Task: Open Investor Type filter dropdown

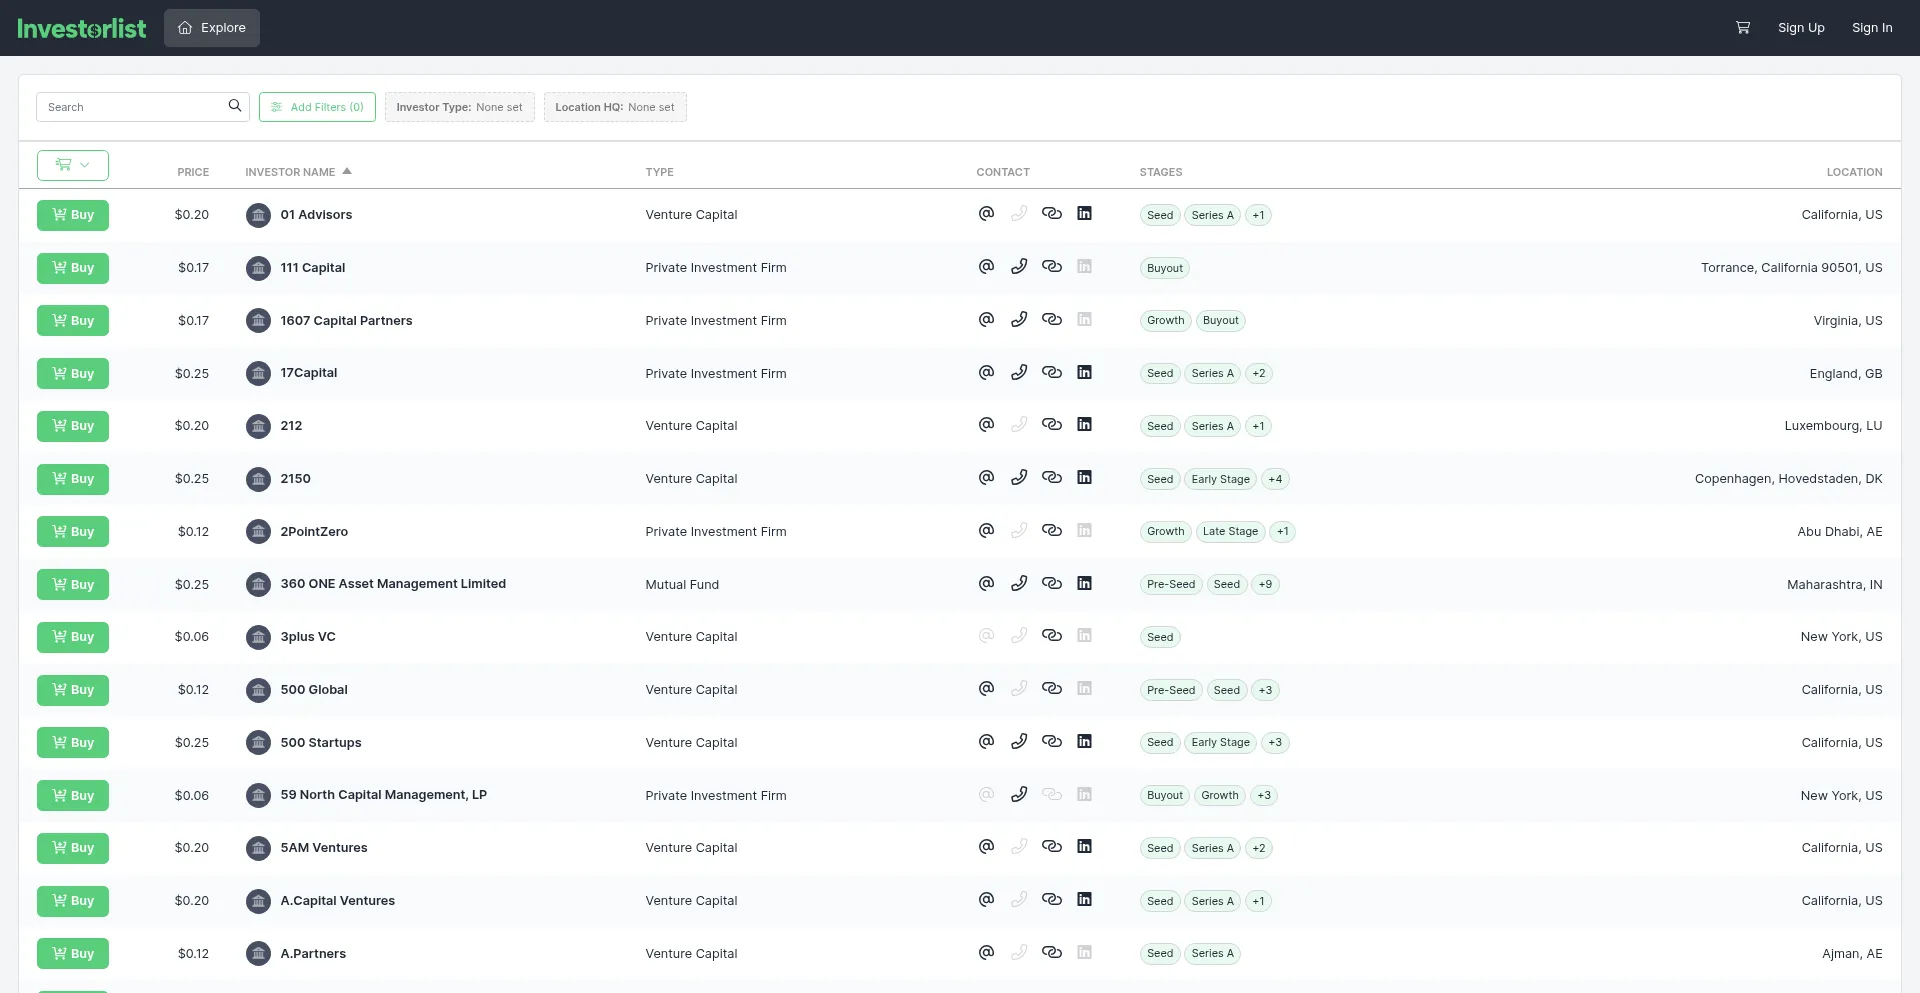Action: tap(459, 107)
